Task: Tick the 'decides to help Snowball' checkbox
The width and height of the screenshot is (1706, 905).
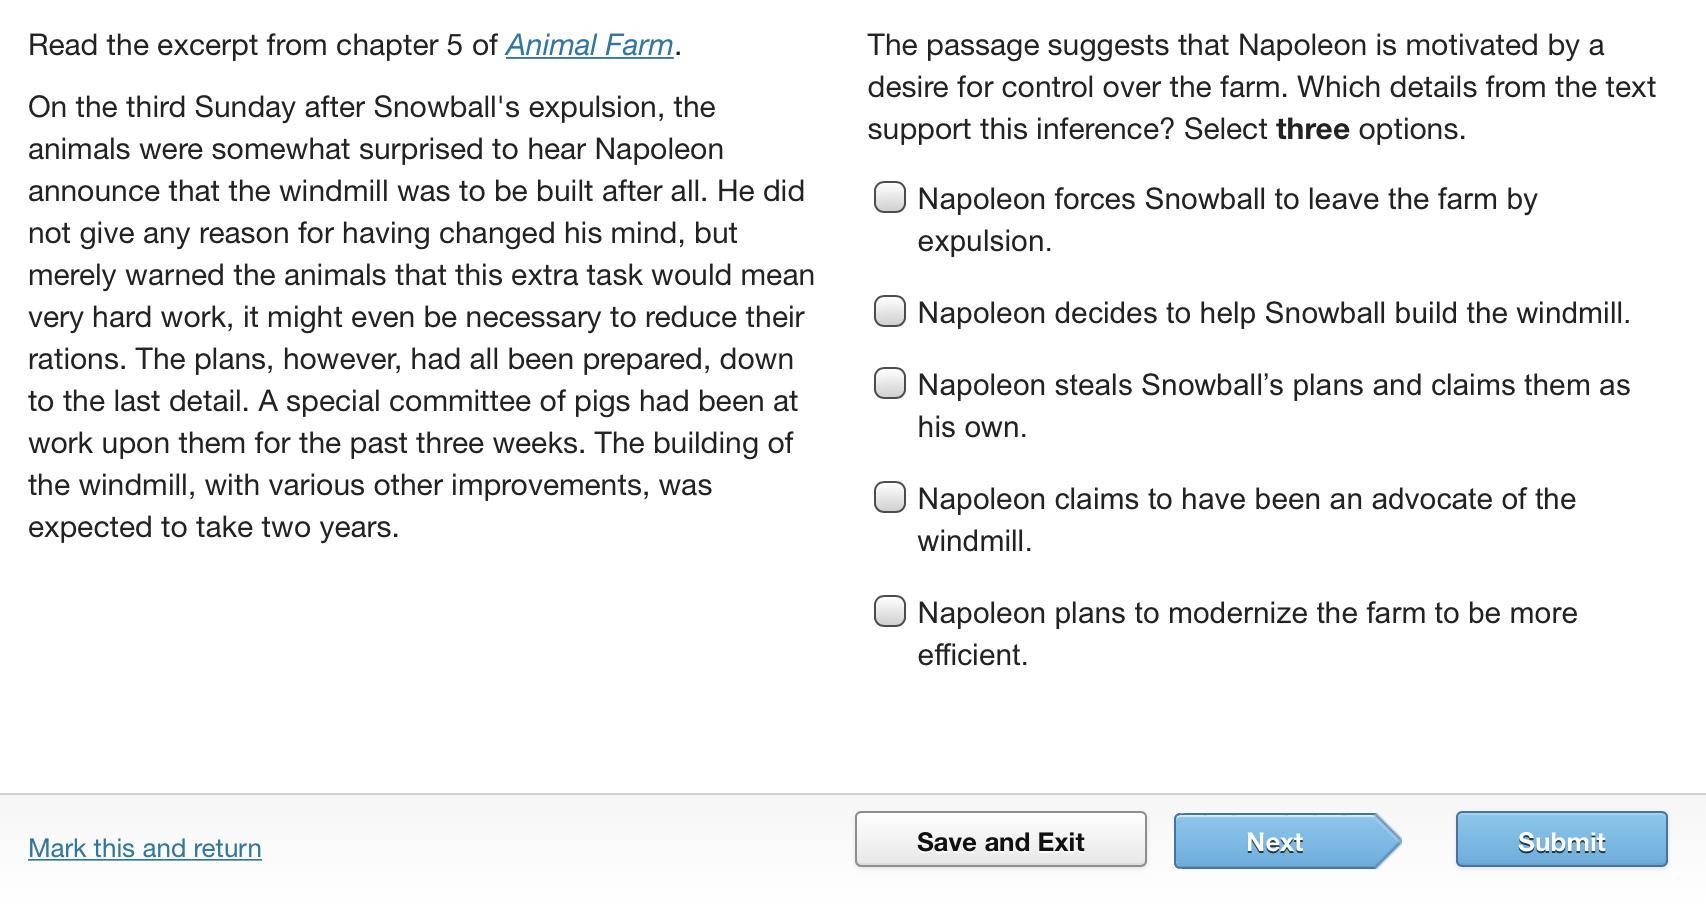Action: pos(890,312)
